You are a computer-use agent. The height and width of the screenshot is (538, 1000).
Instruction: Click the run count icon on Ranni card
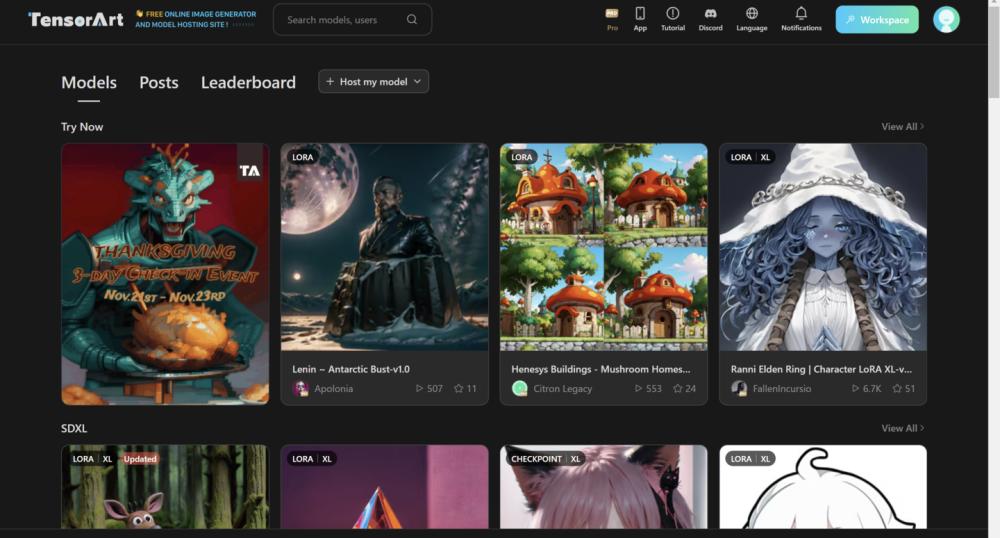(x=855, y=388)
